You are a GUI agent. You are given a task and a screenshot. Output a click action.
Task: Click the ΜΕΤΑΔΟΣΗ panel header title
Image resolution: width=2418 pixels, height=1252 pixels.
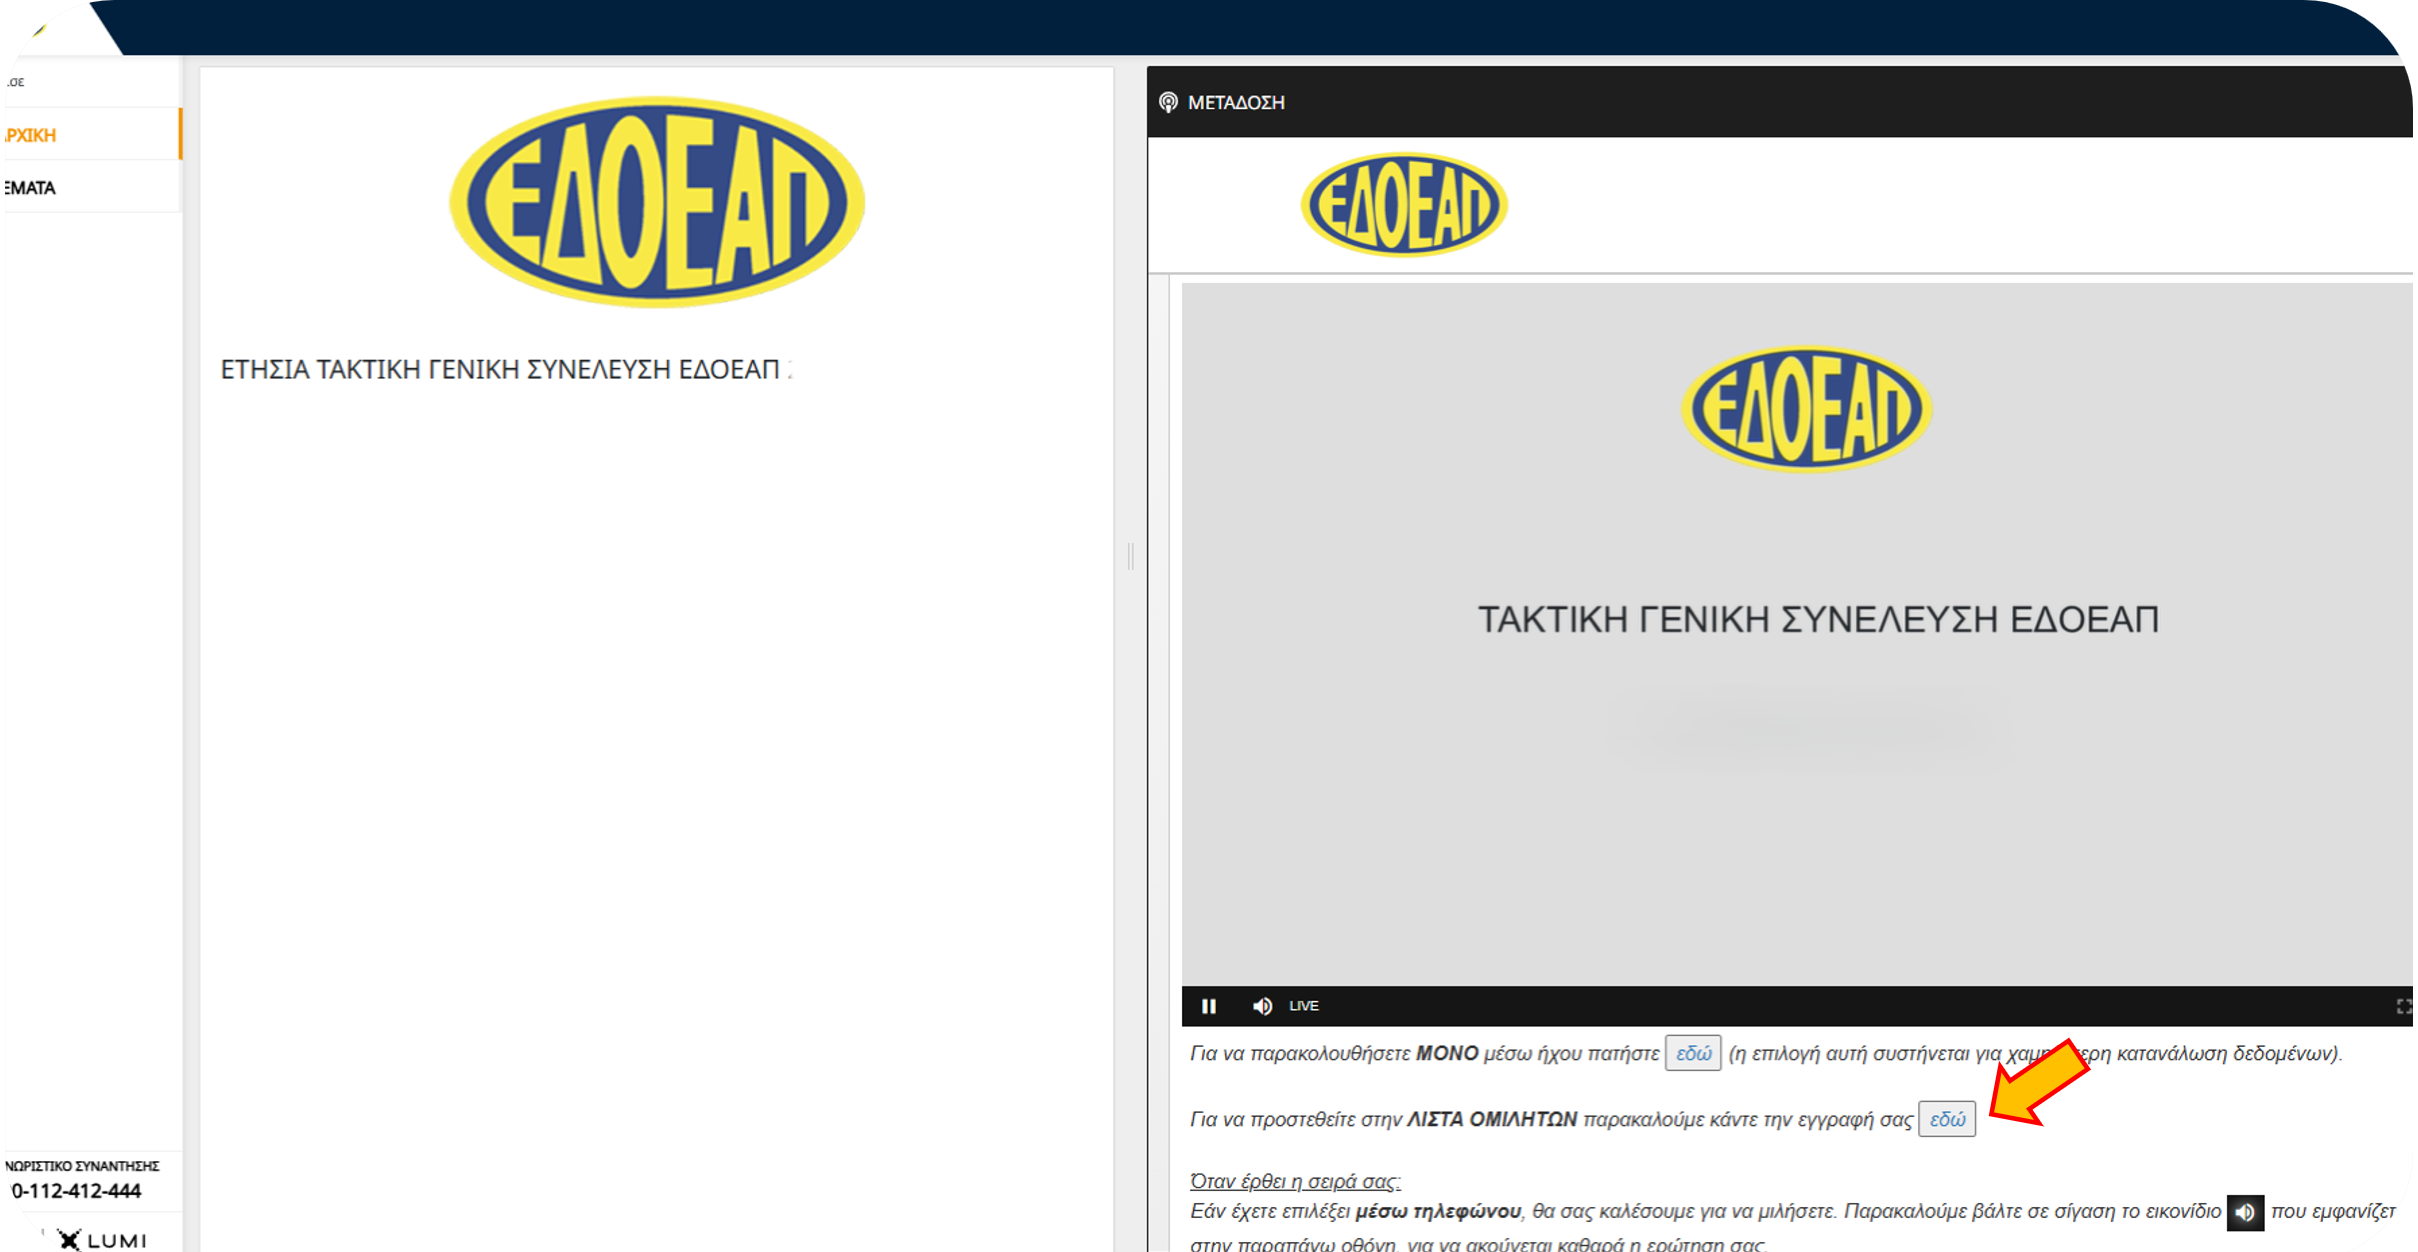pos(1236,102)
